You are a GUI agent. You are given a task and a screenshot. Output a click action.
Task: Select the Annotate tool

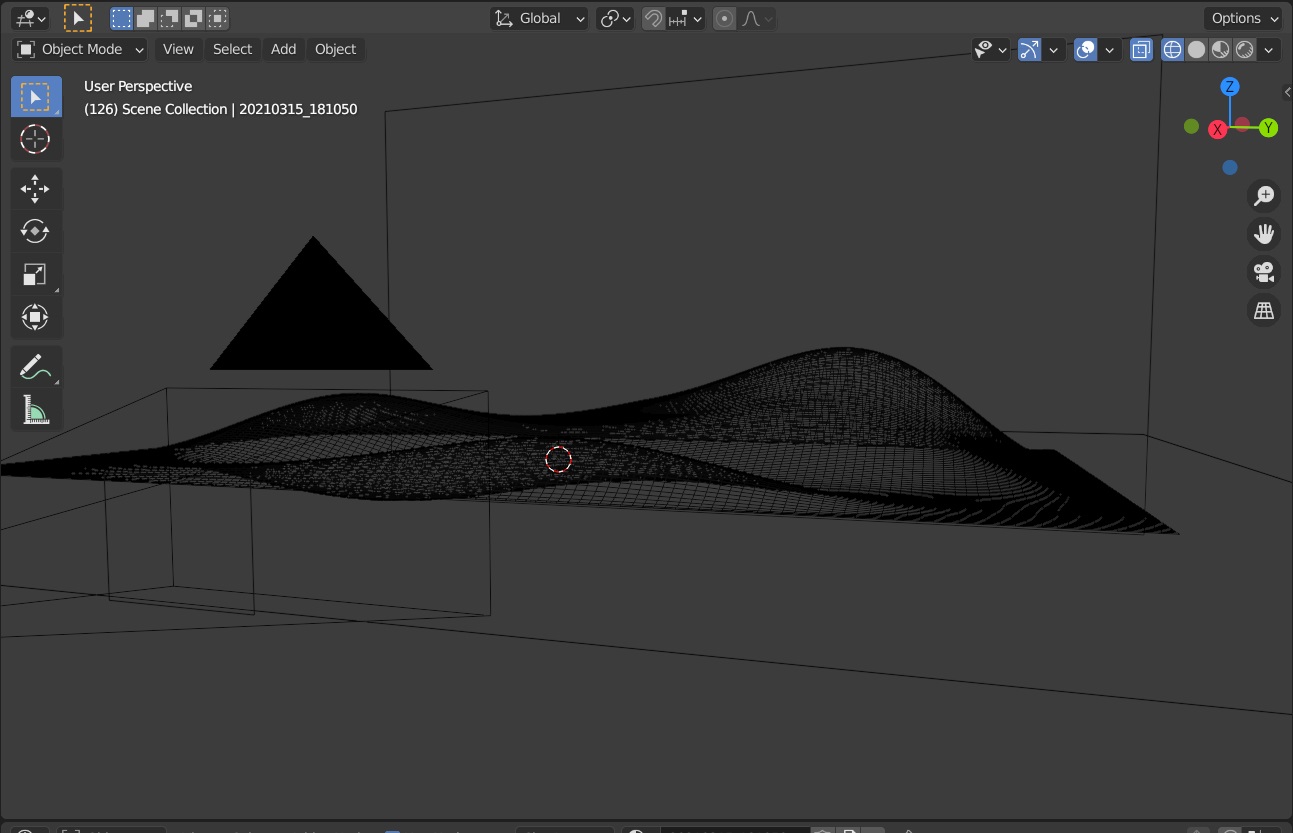36,367
